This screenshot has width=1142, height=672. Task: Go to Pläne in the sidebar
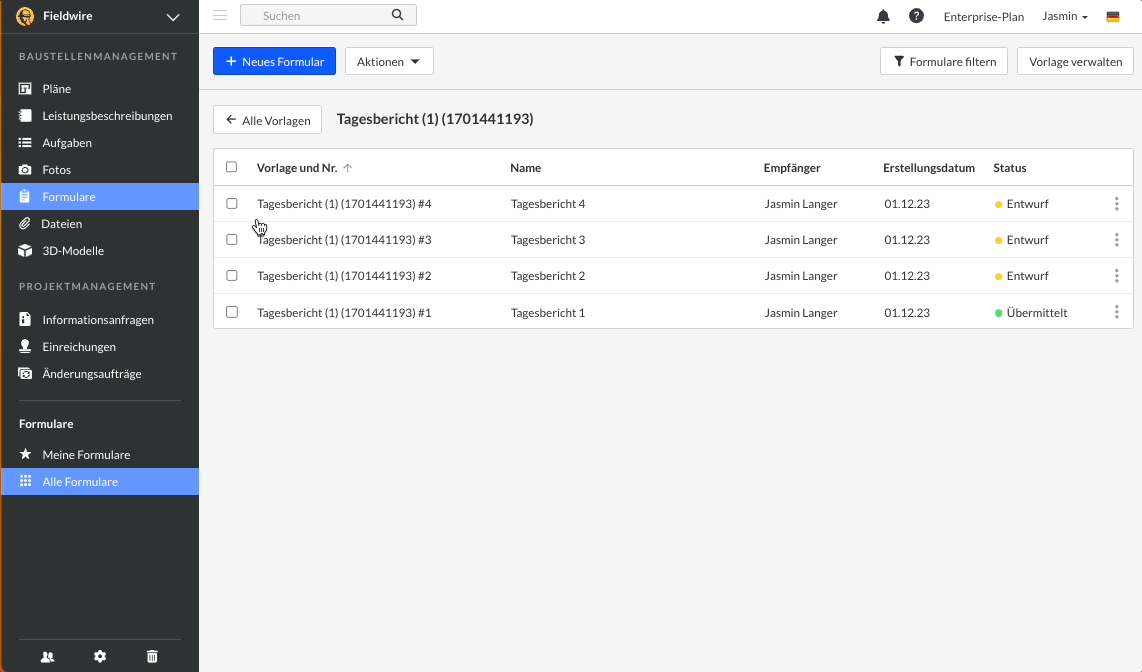click(x=56, y=89)
